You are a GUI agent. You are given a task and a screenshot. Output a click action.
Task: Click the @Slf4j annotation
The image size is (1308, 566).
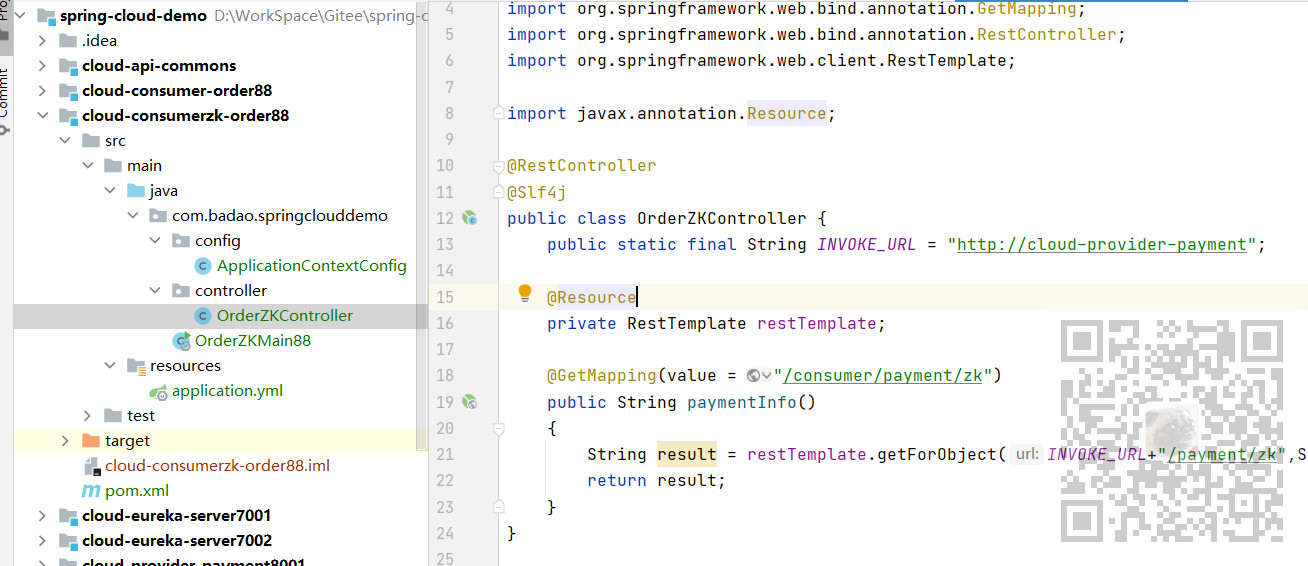tap(537, 192)
